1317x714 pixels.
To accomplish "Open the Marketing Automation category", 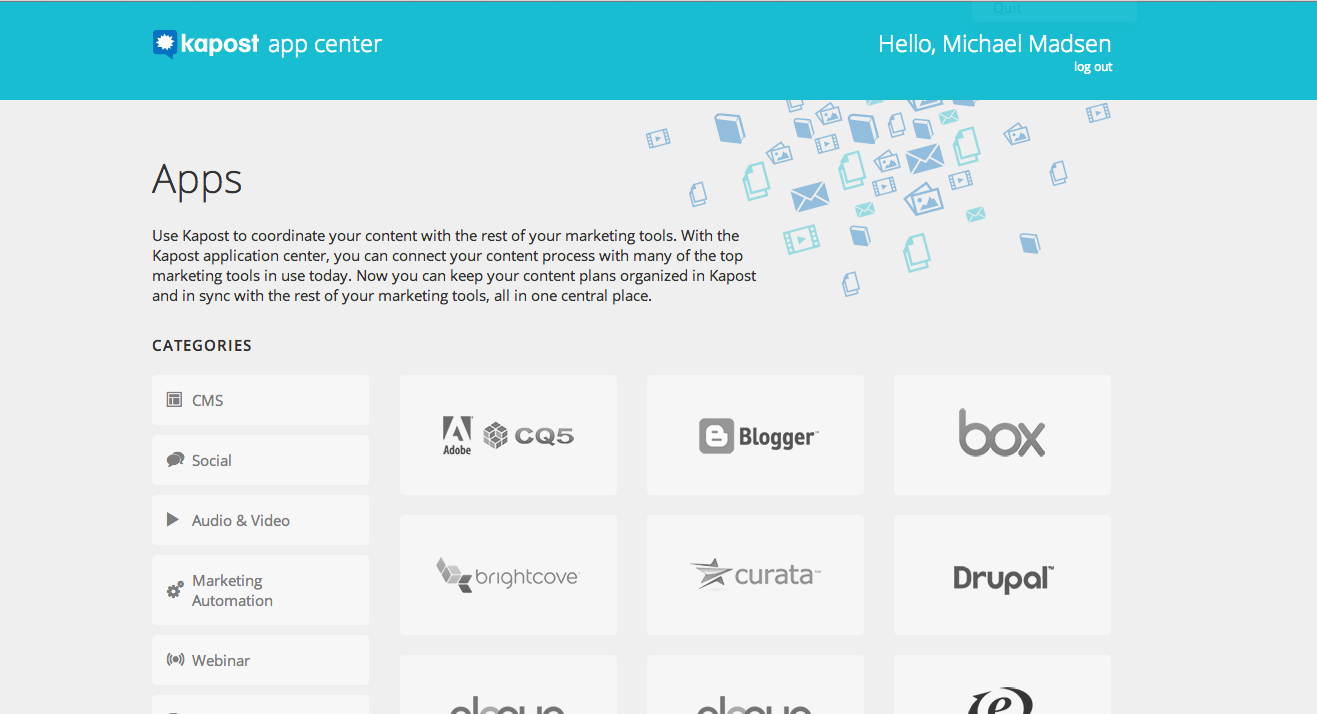I will pos(260,590).
